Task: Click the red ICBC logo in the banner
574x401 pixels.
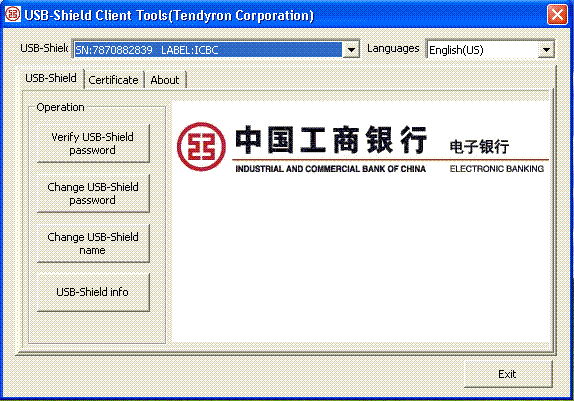Action: [x=201, y=146]
